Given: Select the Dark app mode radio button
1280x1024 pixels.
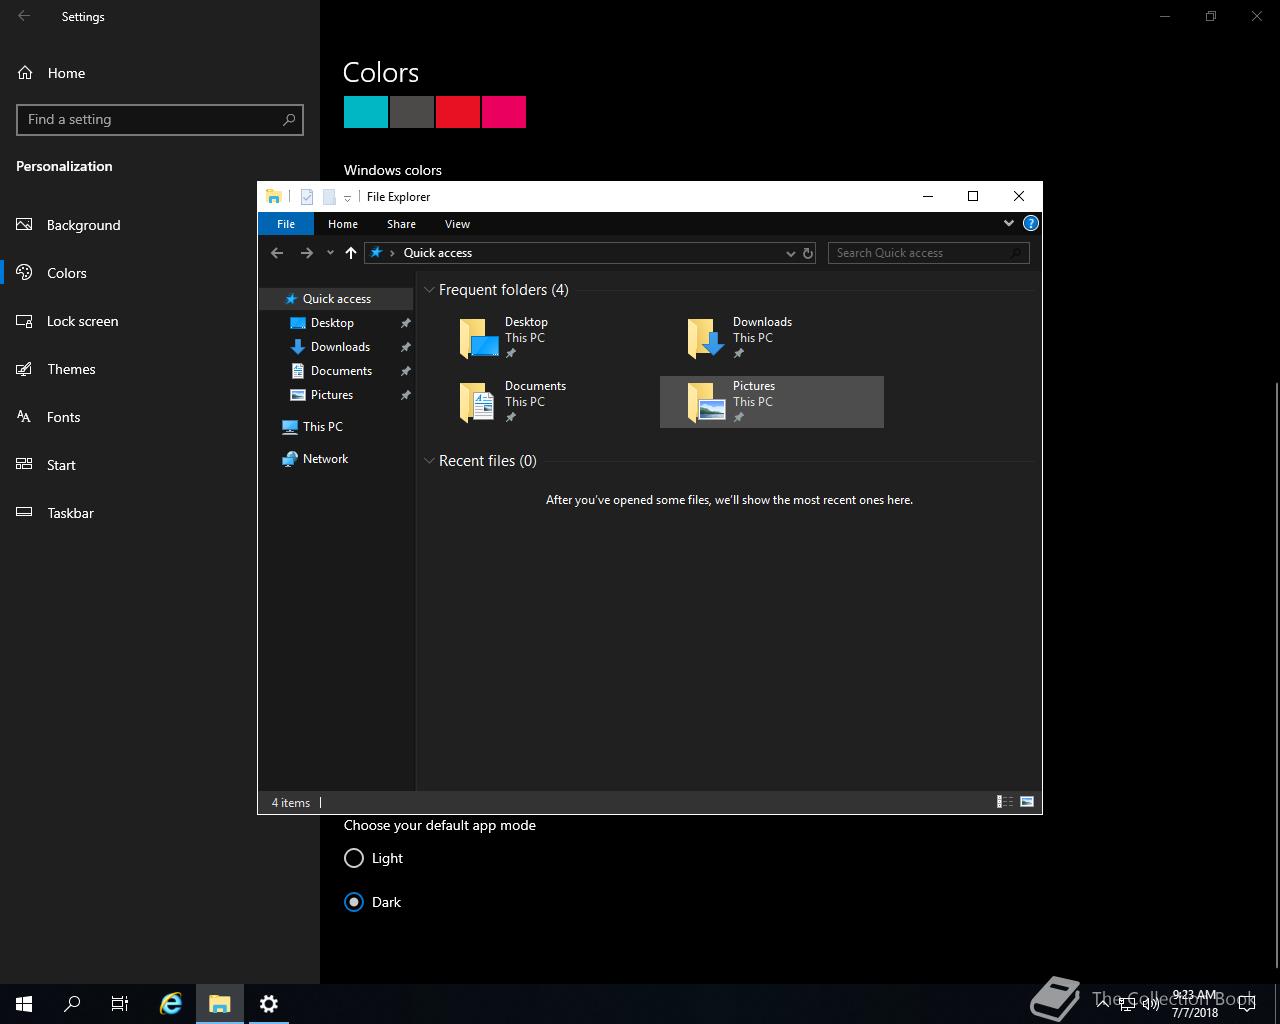Looking at the screenshot, I should (x=354, y=902).
